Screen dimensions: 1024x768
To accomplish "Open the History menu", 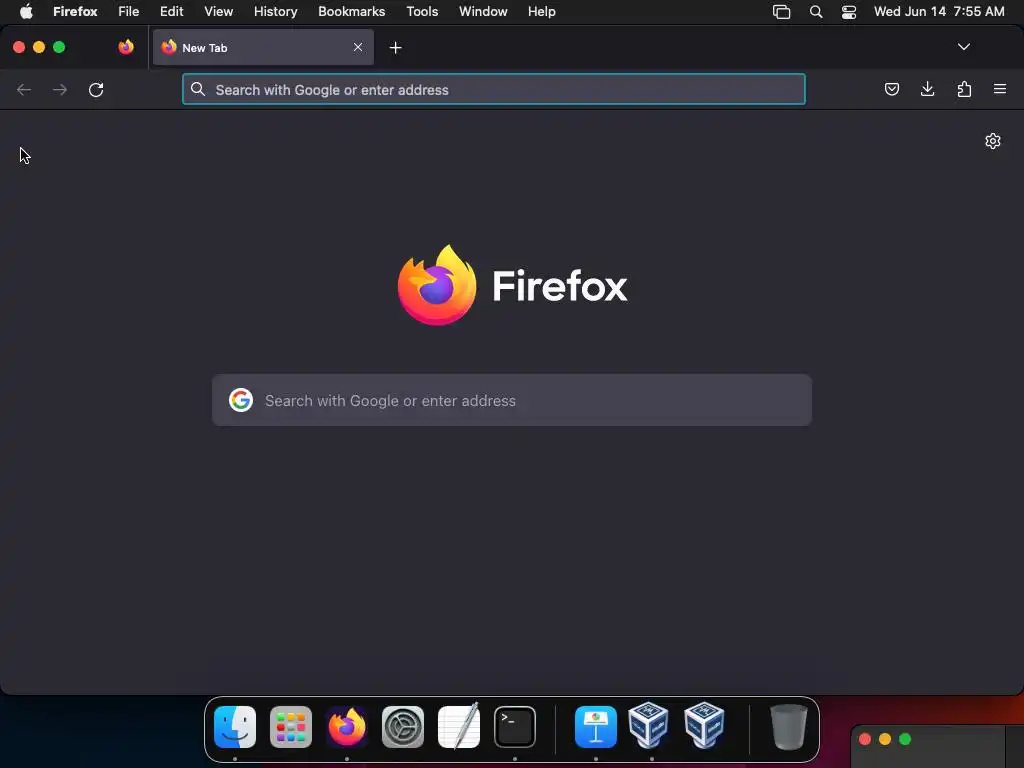I will tap(276, 11).
